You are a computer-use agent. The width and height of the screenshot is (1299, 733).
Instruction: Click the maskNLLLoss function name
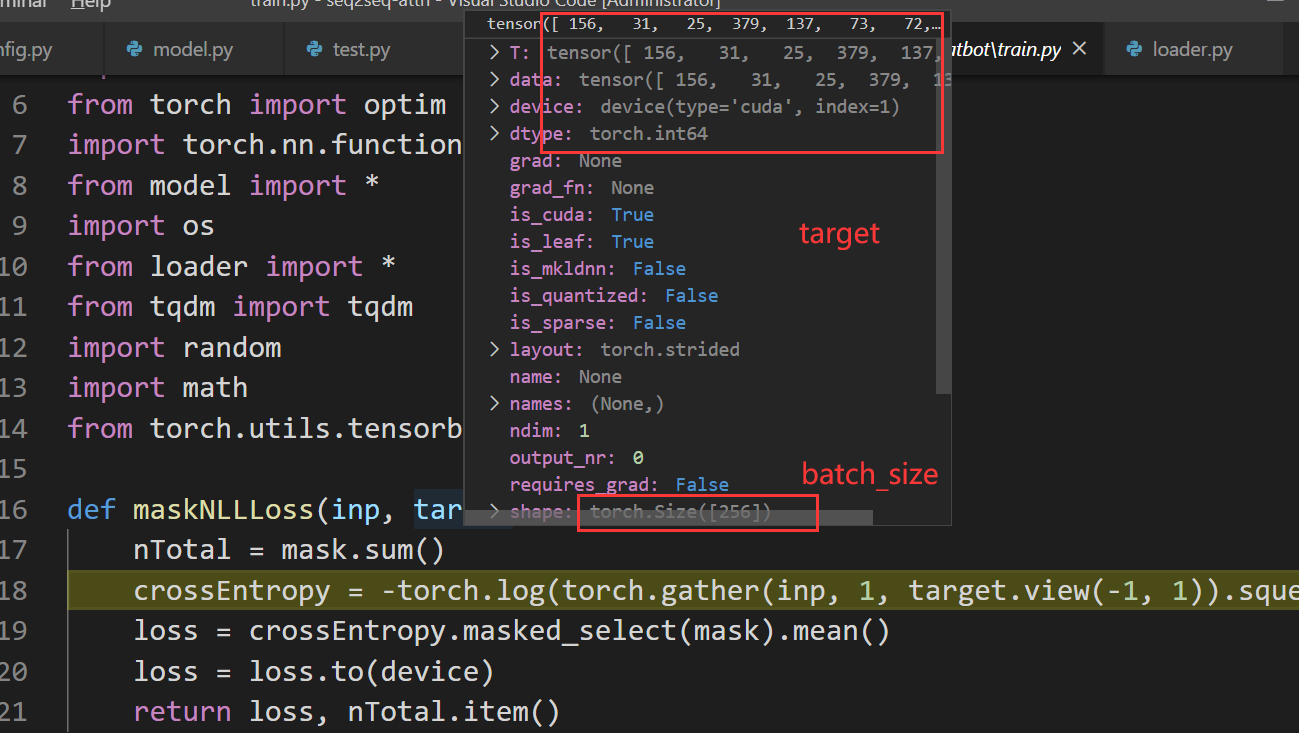coord(224,510)
